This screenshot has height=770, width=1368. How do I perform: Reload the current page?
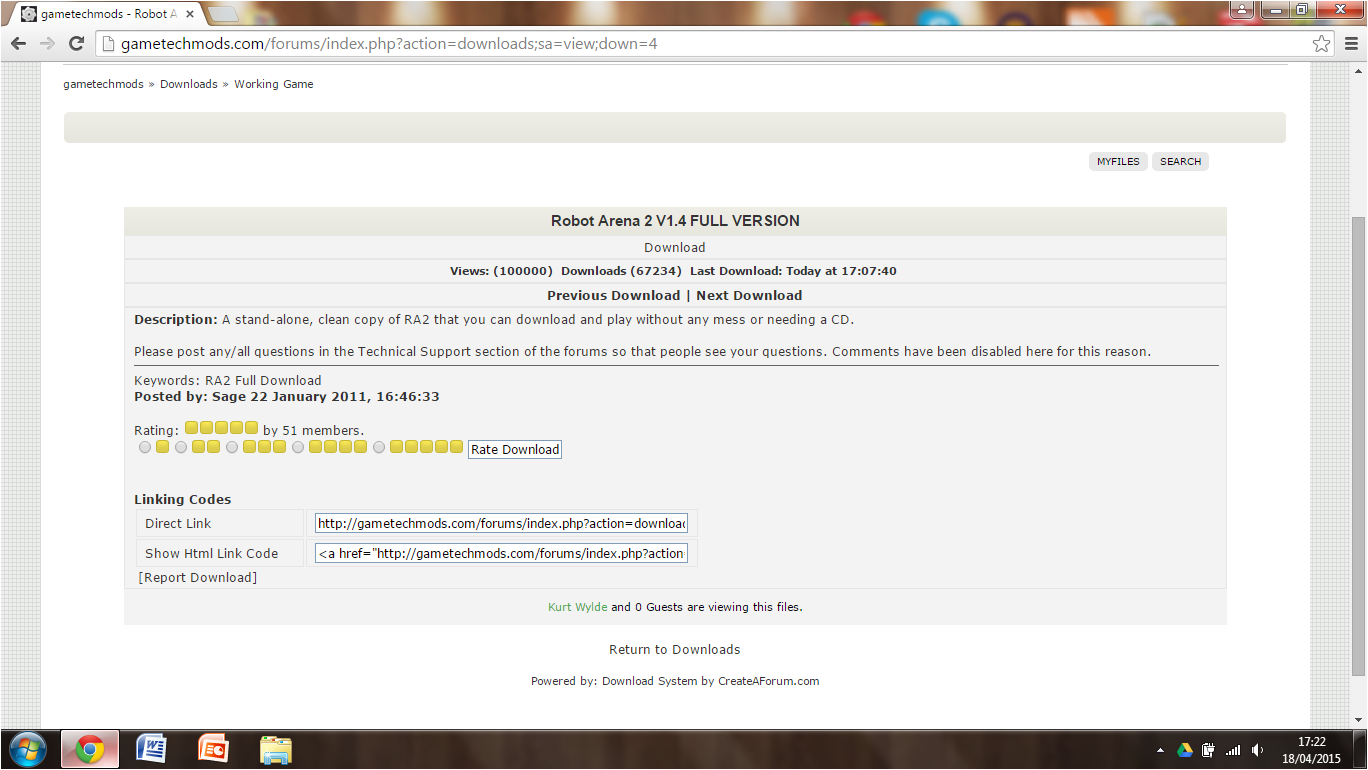pos(76,44)
